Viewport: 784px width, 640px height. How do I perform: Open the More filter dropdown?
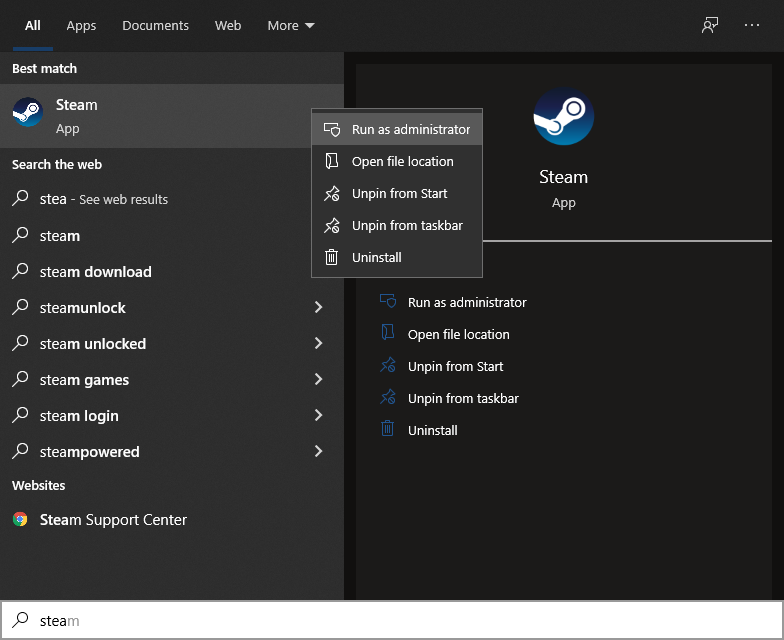tap(291, 26)
